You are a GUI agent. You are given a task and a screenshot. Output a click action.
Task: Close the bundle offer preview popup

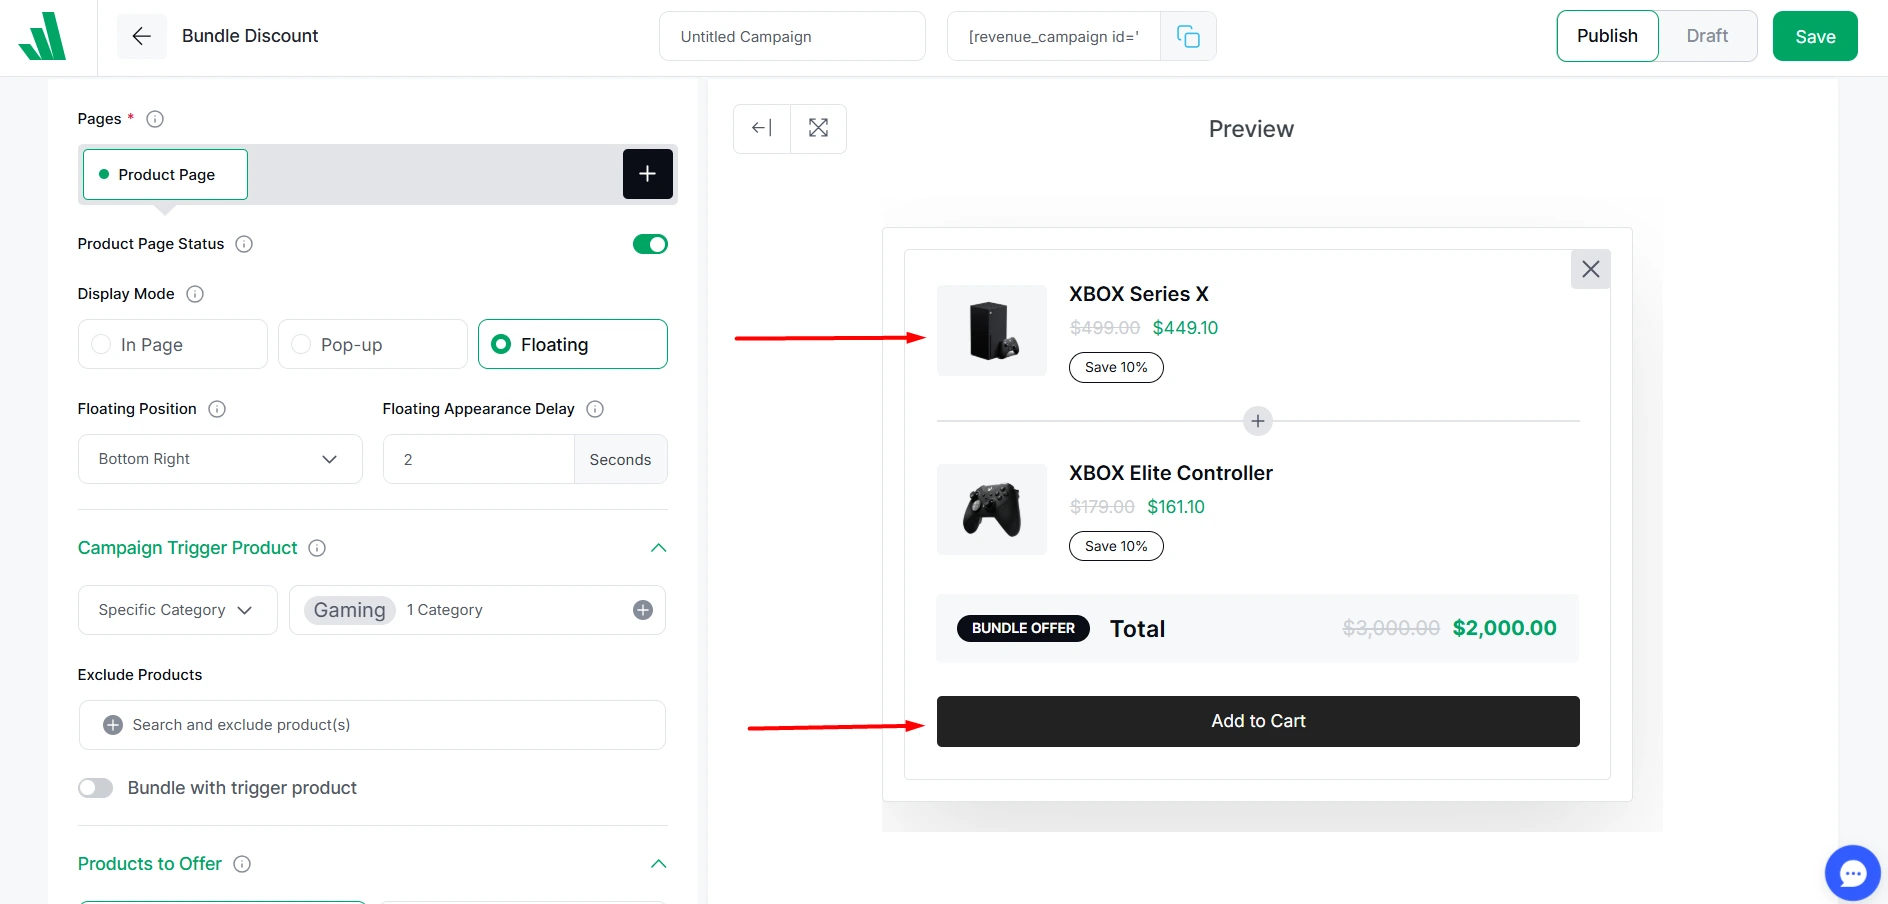(x=1590, y=269)
